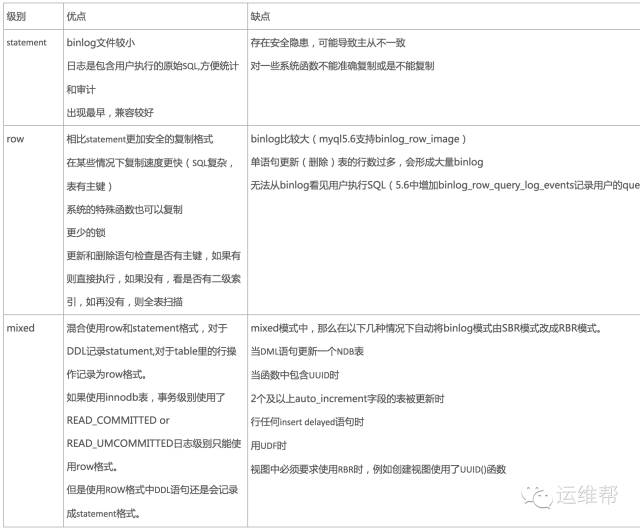Click the auto_increment字段 line
This screenshot has width=640, height=528.
tap(347, 398)
